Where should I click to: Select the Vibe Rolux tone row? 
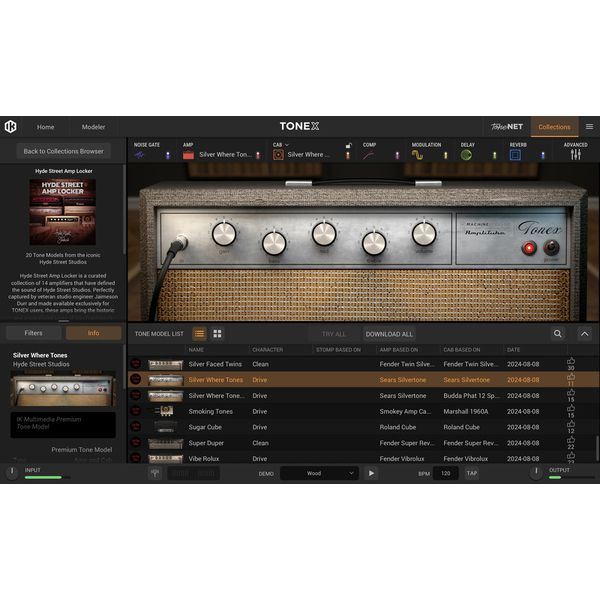point(362,458)
